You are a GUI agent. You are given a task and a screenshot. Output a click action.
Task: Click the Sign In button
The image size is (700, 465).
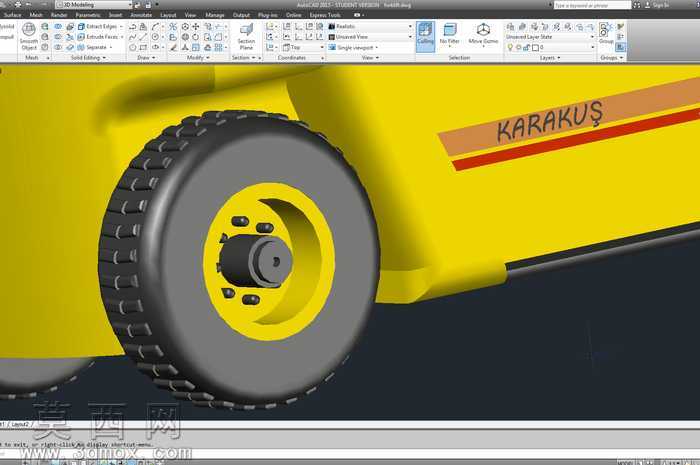[x=658, y=5]
